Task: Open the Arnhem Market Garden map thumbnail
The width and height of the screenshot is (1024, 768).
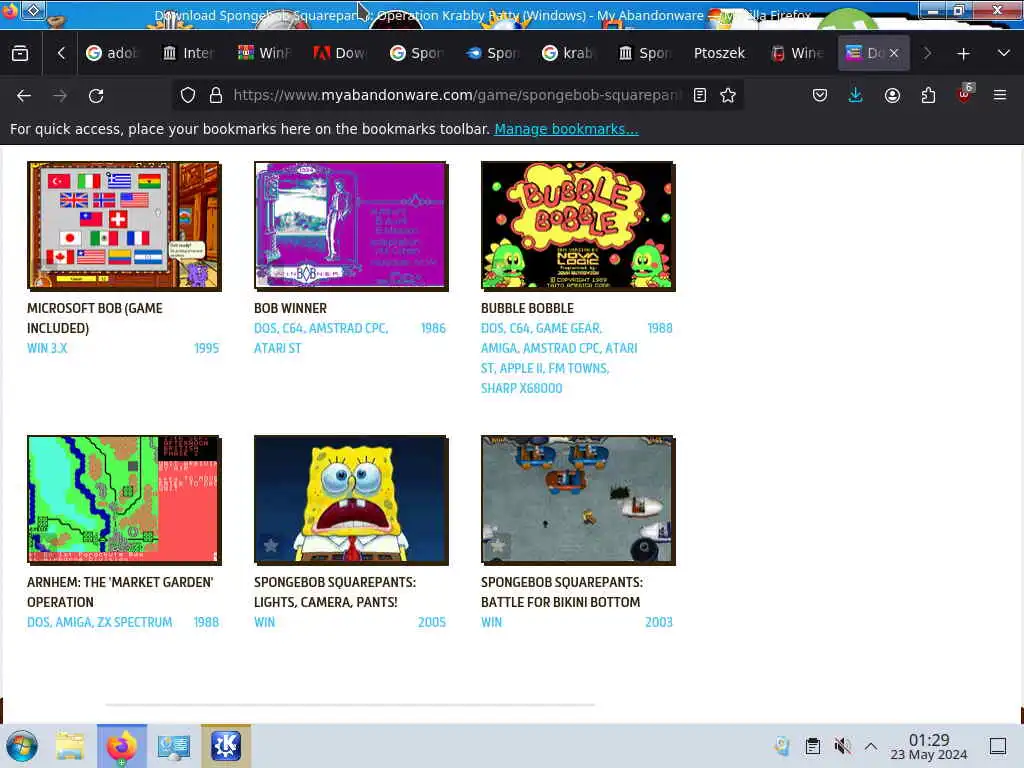Action: pos(124,500)
